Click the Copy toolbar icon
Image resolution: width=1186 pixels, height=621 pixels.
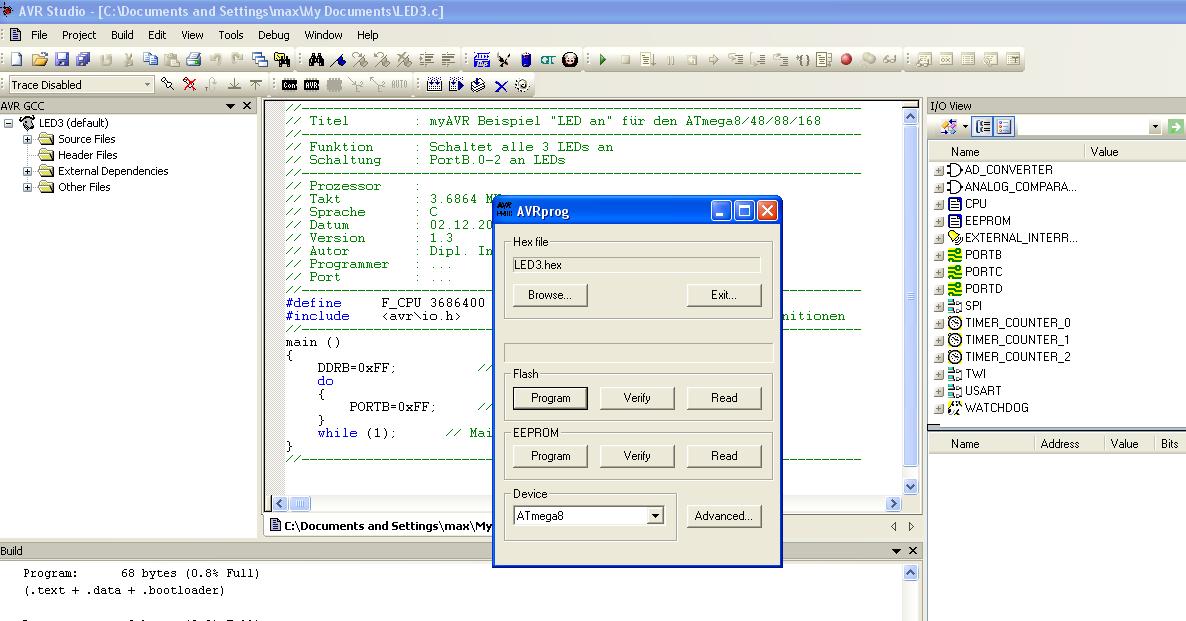[x=150, y=59]
